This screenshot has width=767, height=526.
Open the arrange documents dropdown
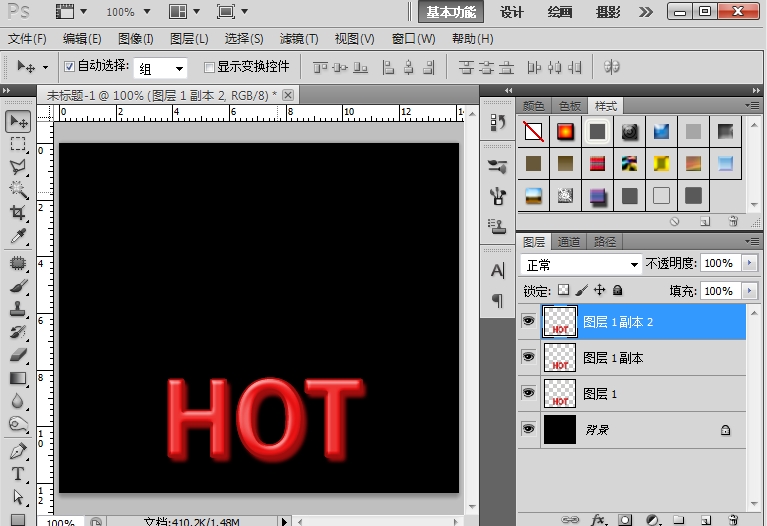pos(184,12)
